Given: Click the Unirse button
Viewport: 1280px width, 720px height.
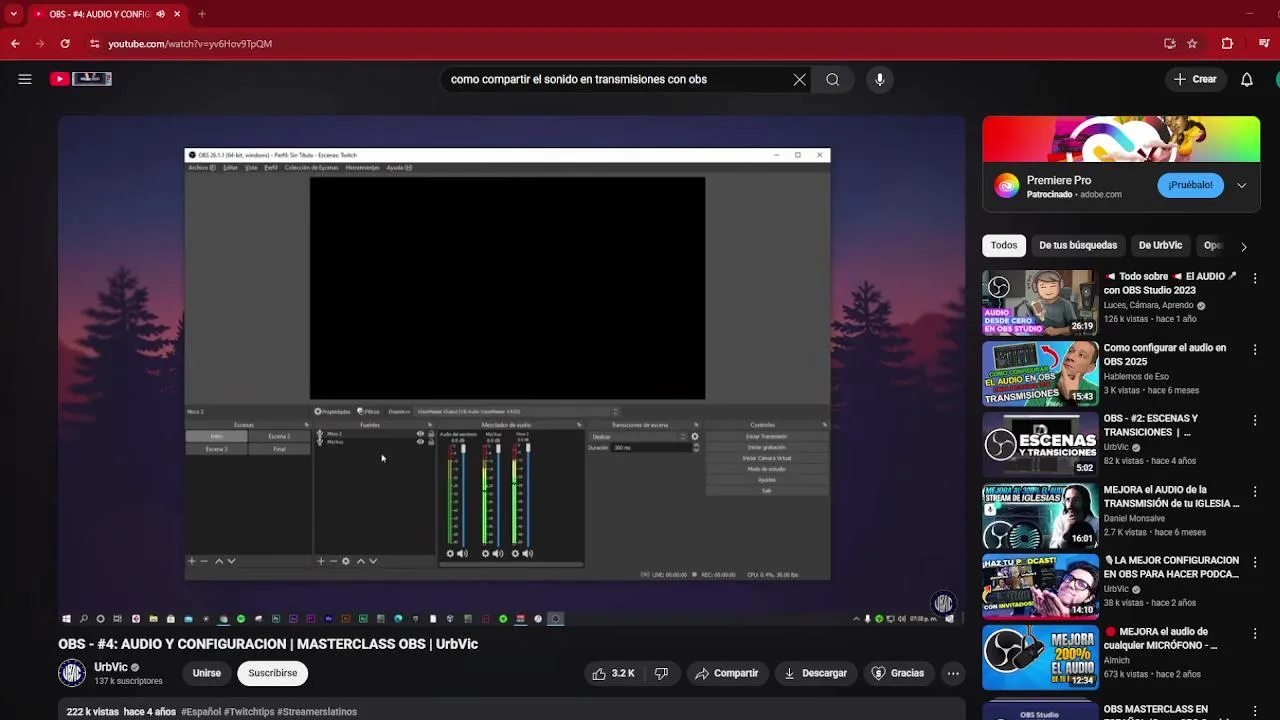Looking at the screenshot, I should pos(207,673).
